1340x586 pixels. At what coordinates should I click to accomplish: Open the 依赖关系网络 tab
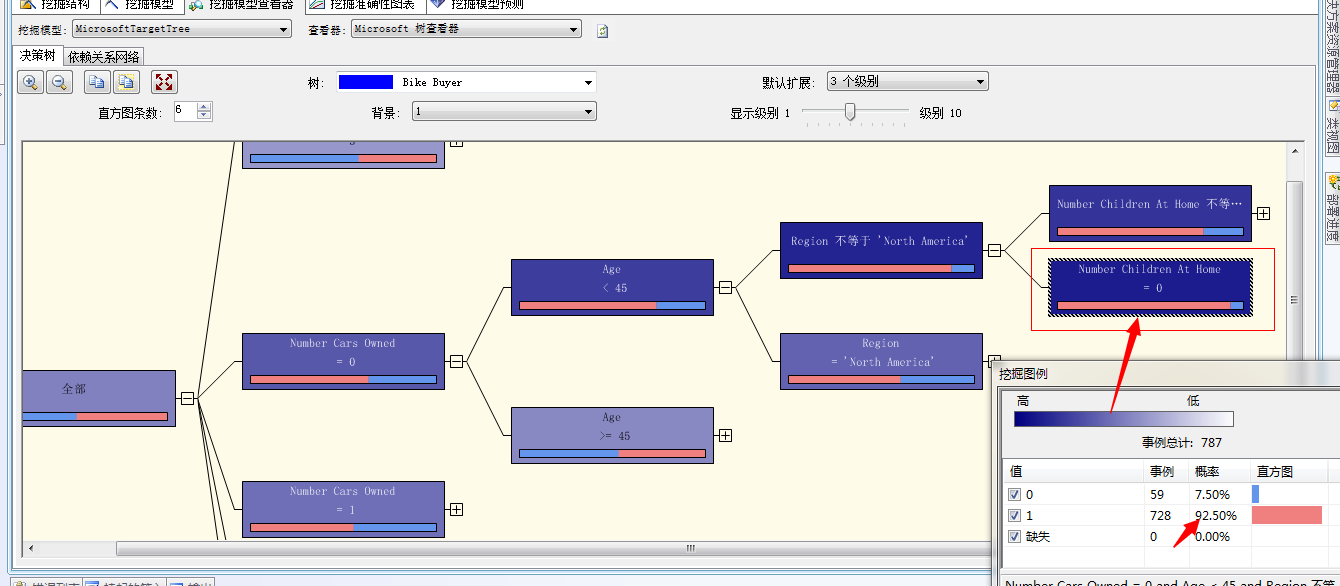click(x=104, y=56)
